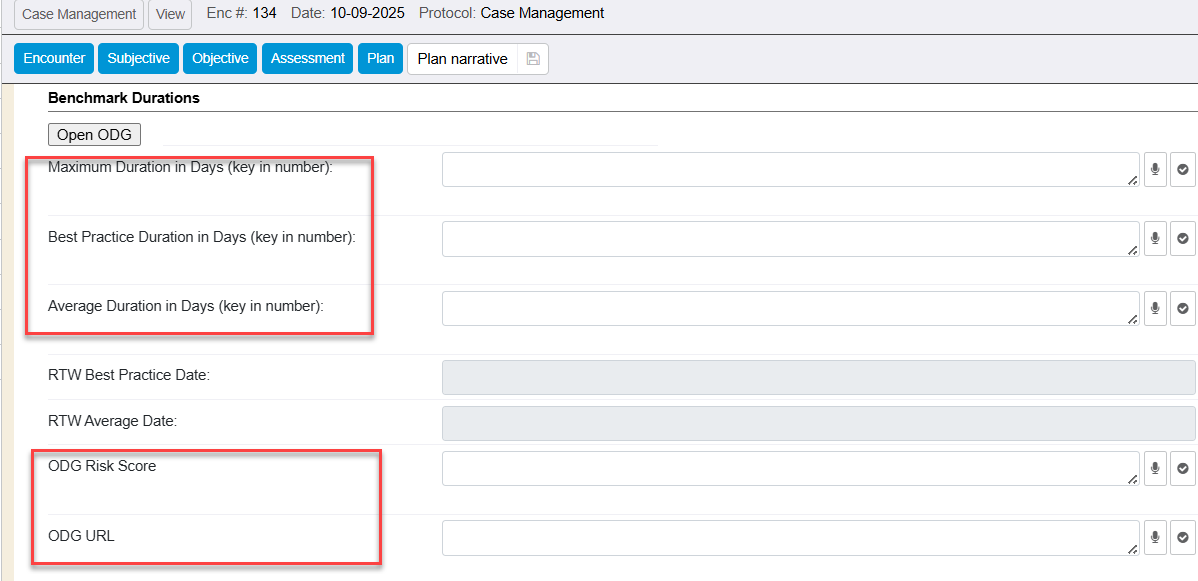Viewport: 1198px width, 581px height.
Task: Click into Maximum Duration in Days input
Action: click(790, 170)
